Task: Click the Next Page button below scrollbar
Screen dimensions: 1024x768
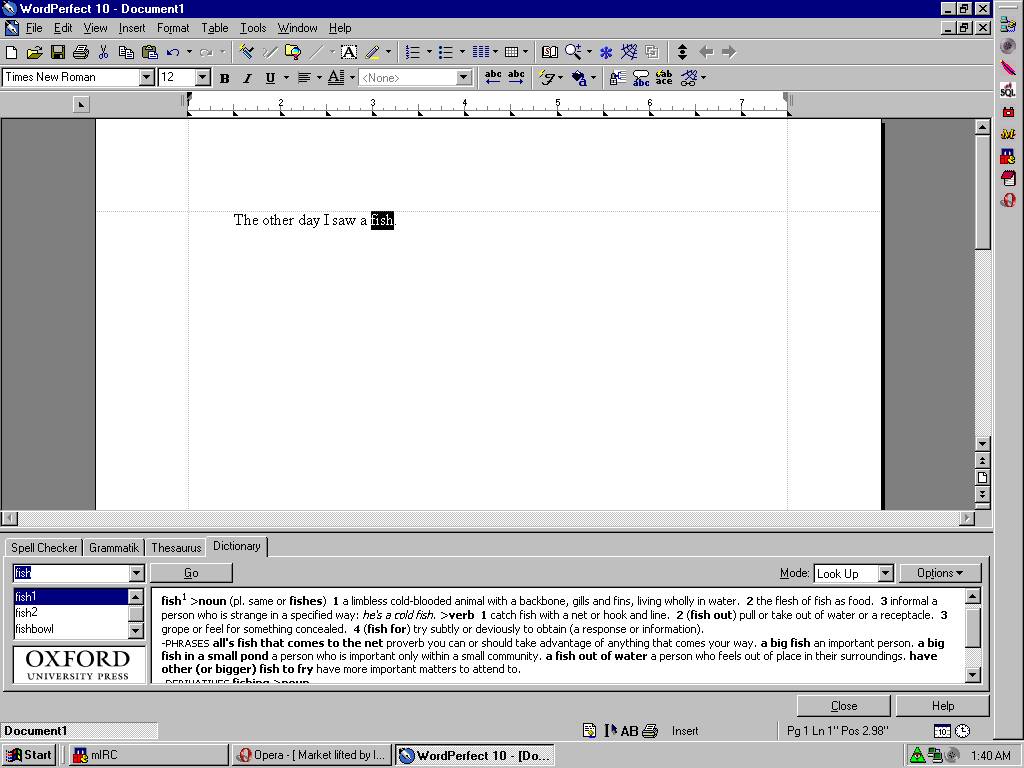Action: click(983, 494)
